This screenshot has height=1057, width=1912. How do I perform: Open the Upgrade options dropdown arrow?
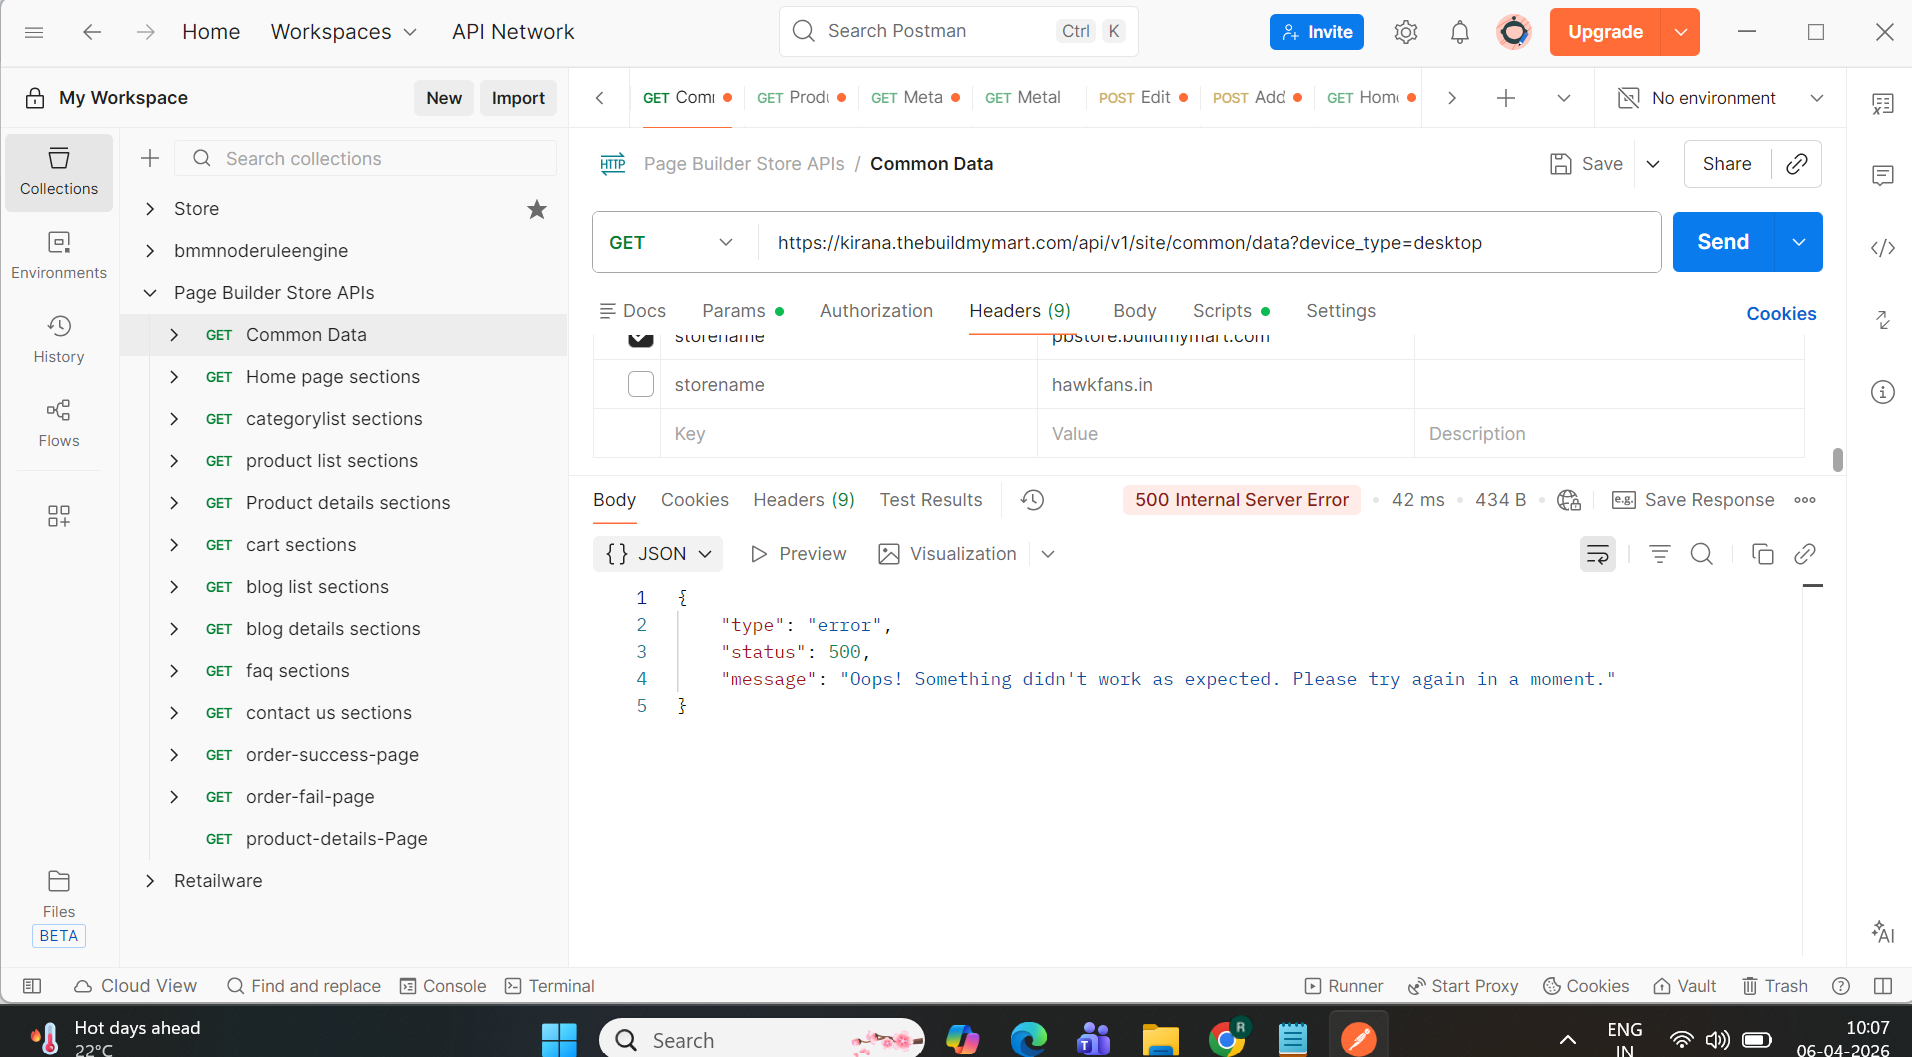(1681, 32)
